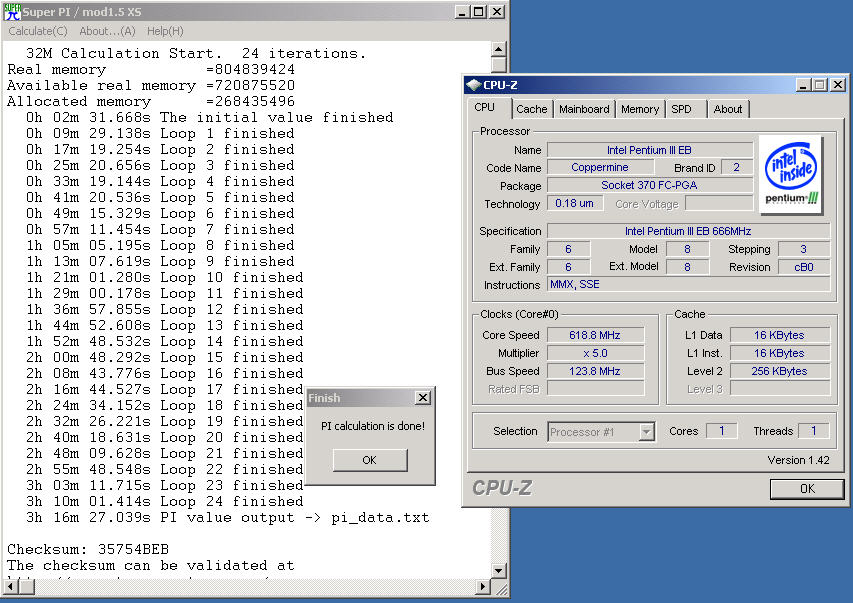Maximize the Super PI window
This screenshot has width=853, height=603.
(x=479, y=11)
